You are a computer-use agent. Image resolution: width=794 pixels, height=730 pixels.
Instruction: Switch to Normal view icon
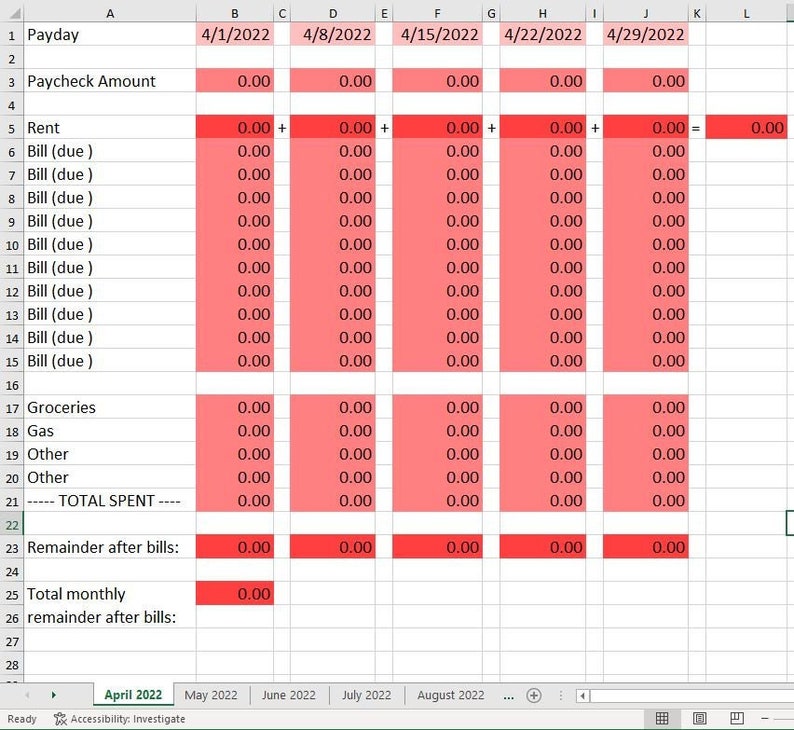661,718
